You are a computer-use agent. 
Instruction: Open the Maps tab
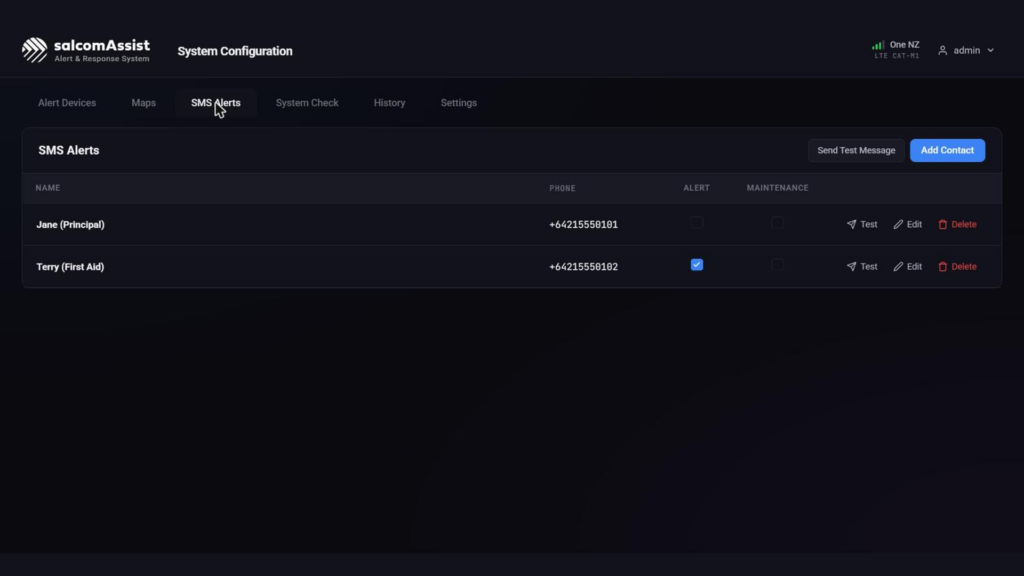144,103
